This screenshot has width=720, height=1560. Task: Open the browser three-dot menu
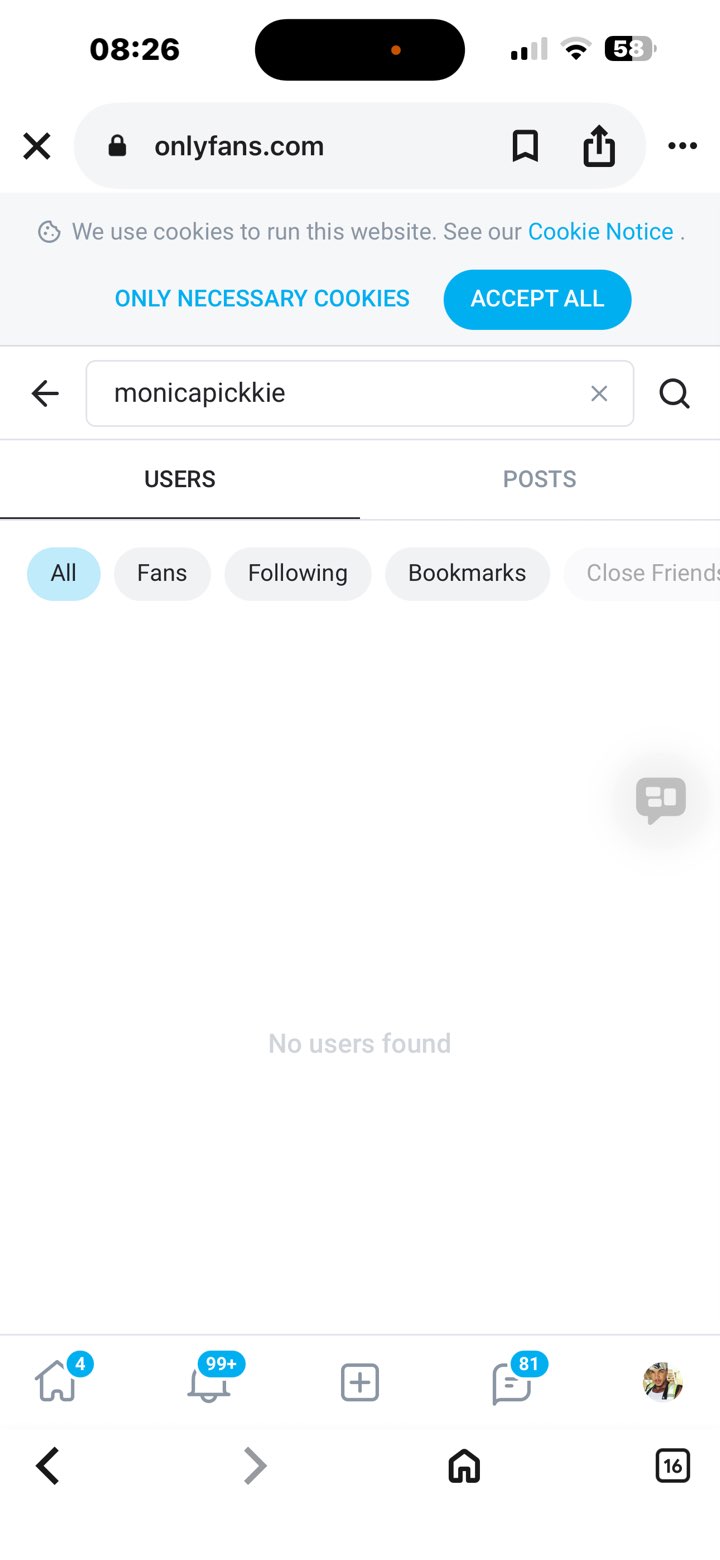point(682,146)
